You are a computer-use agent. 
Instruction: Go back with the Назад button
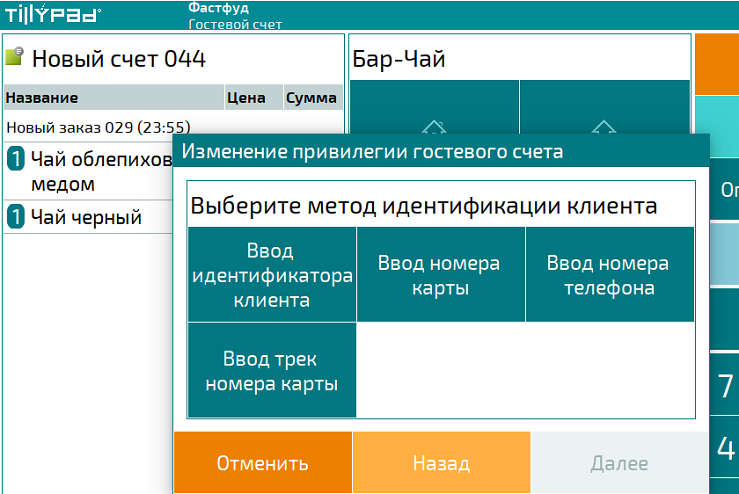coord(441,464)
